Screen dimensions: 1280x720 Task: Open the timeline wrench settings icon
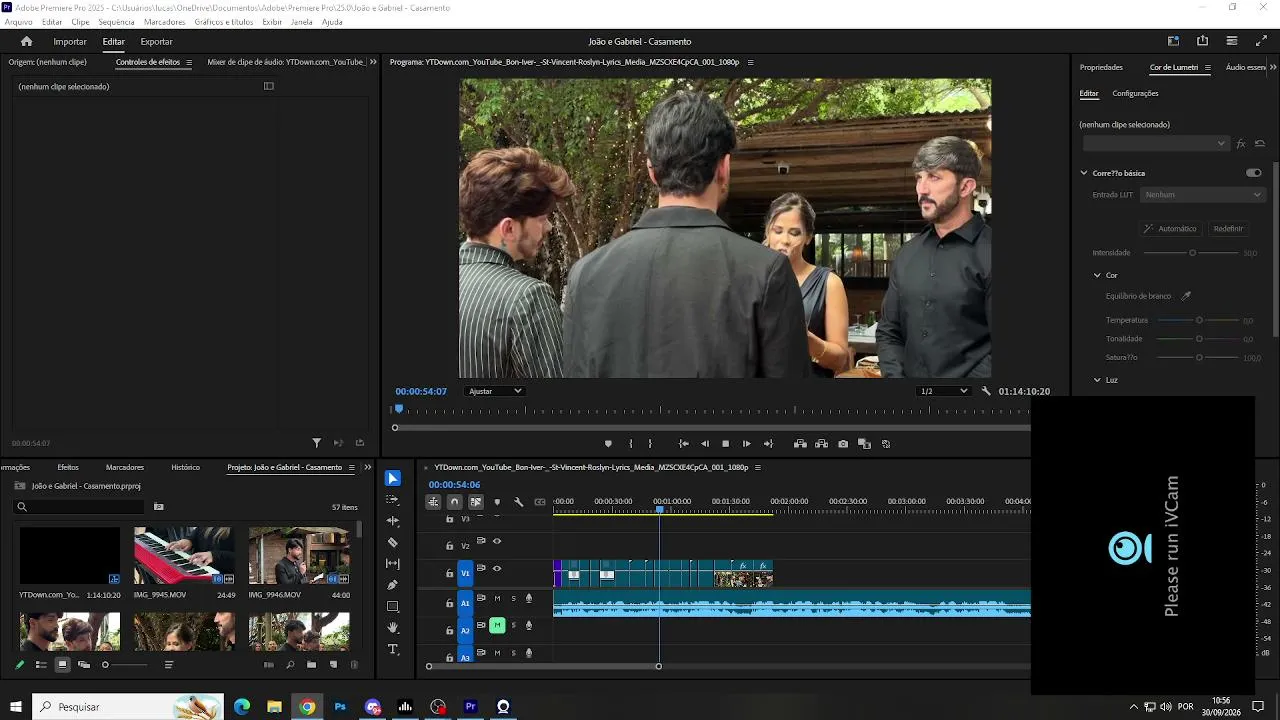pyautogui.click(x=518, y=502)
